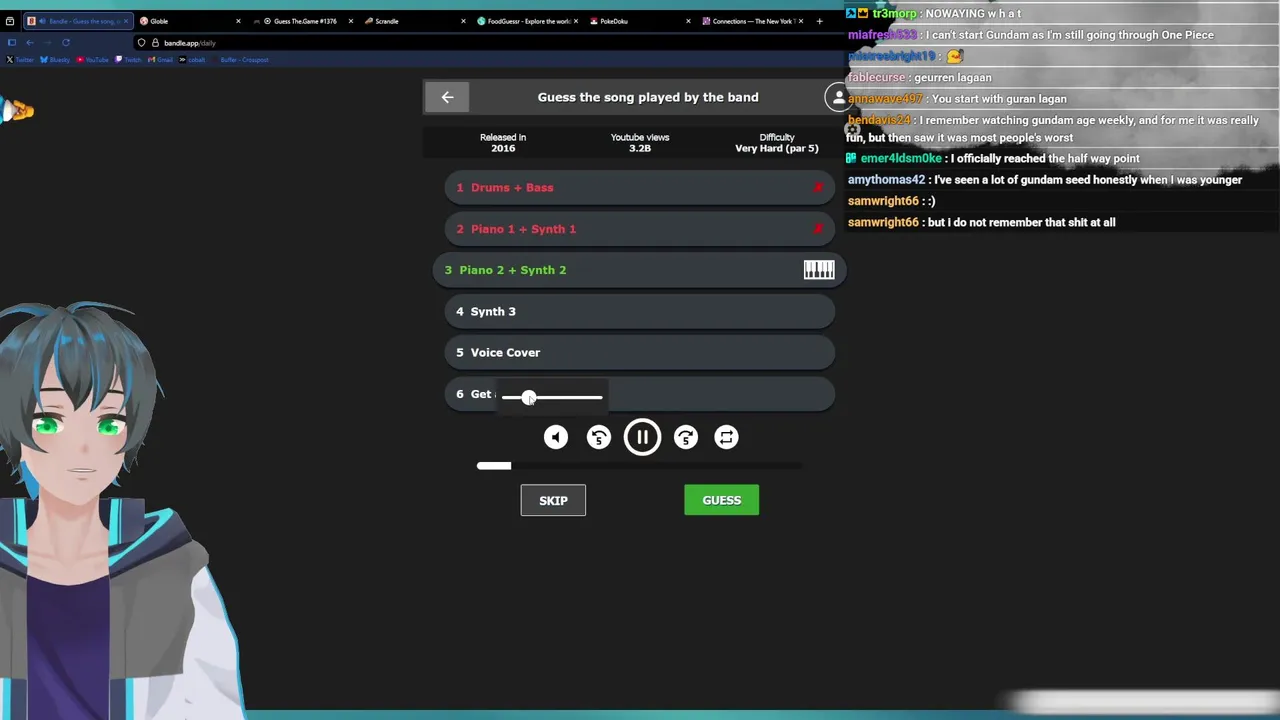Open the Twitter bookmark

click(x=20, y=60)
